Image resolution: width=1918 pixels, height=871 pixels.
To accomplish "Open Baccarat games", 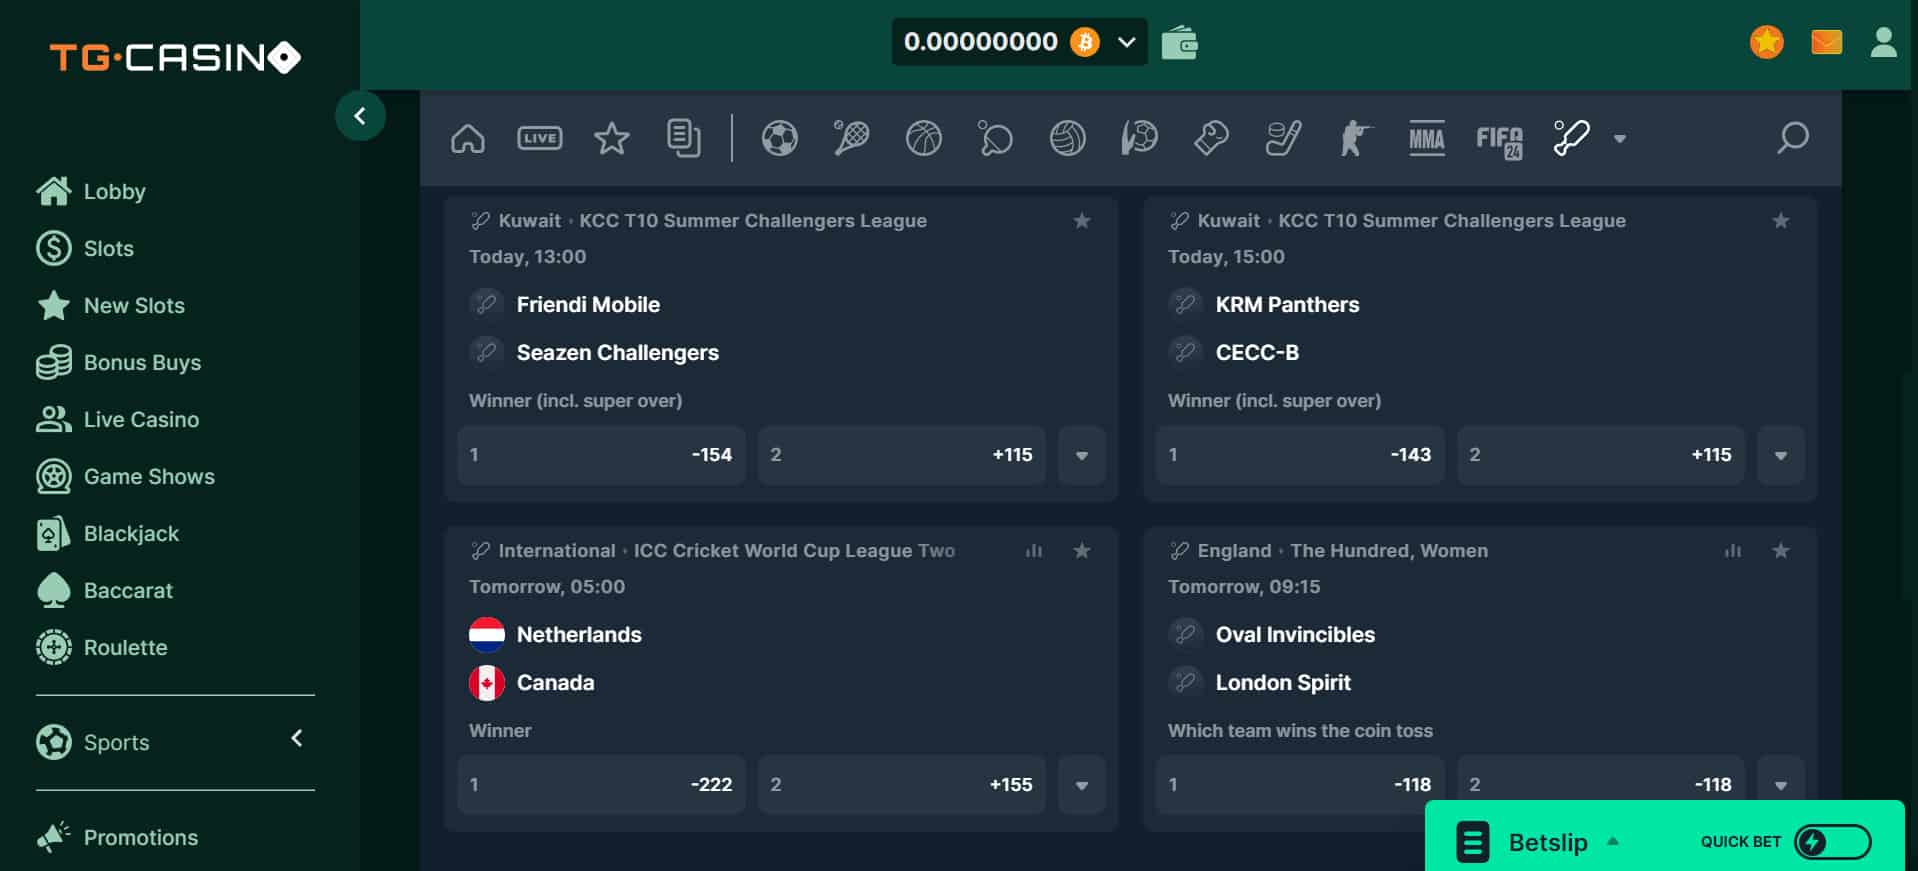I will pos(104,590).
